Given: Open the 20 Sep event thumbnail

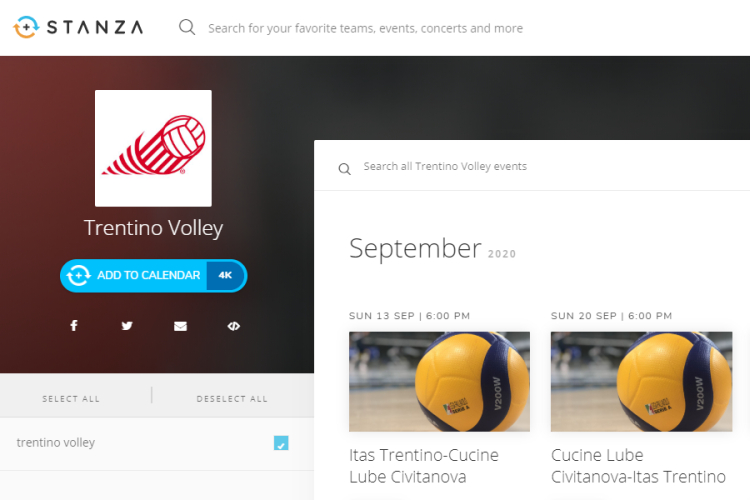Looking at the screenshot, I should point(641,381).
